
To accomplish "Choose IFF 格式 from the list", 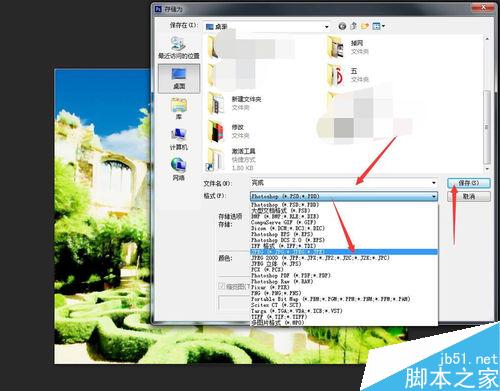I will tap(344, 246).
